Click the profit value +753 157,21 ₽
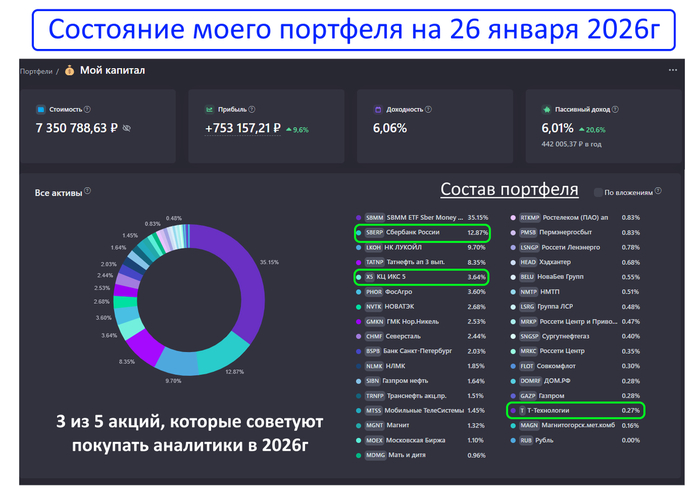The height and width of the screenshot is (499, 700). point(243,129)
